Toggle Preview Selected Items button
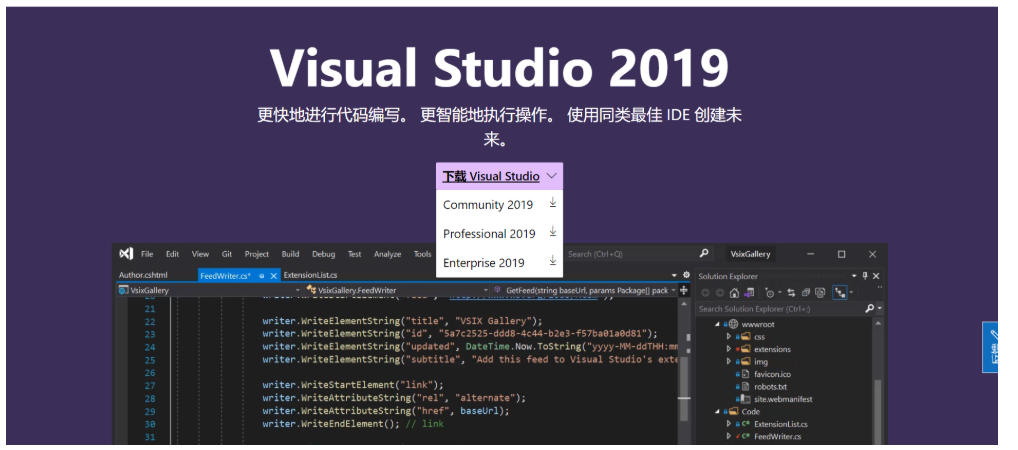The width and height of the screenshot is (1018, 450). click(839, 292)
